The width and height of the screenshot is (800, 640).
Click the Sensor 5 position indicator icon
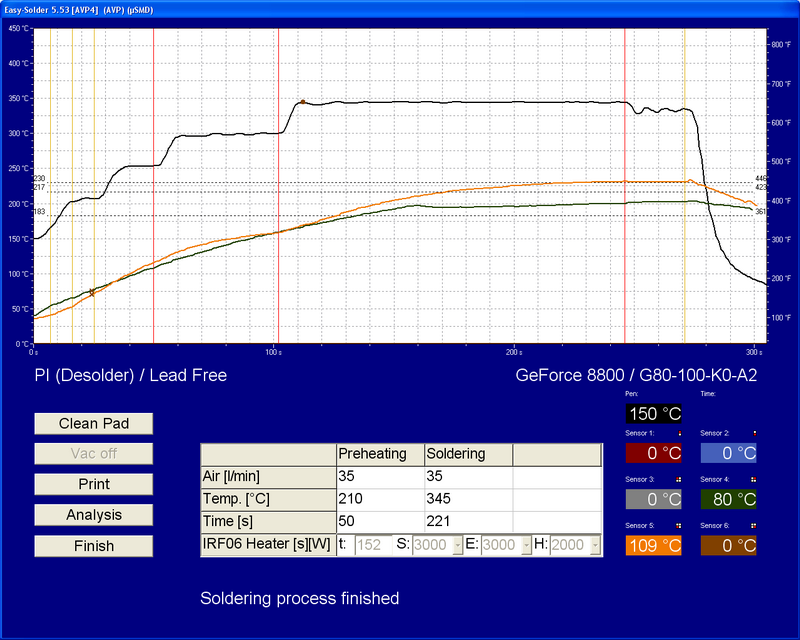pos(679,526)
